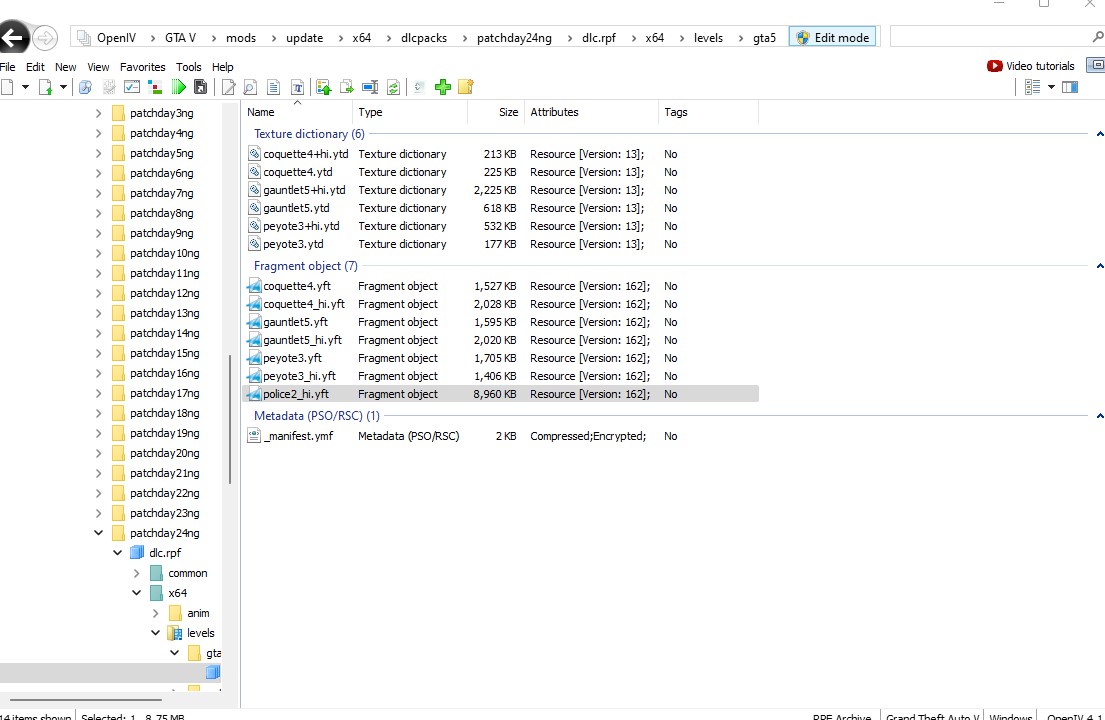Open the New menu
Screen dimensions: 1105x720
[66, 67]
